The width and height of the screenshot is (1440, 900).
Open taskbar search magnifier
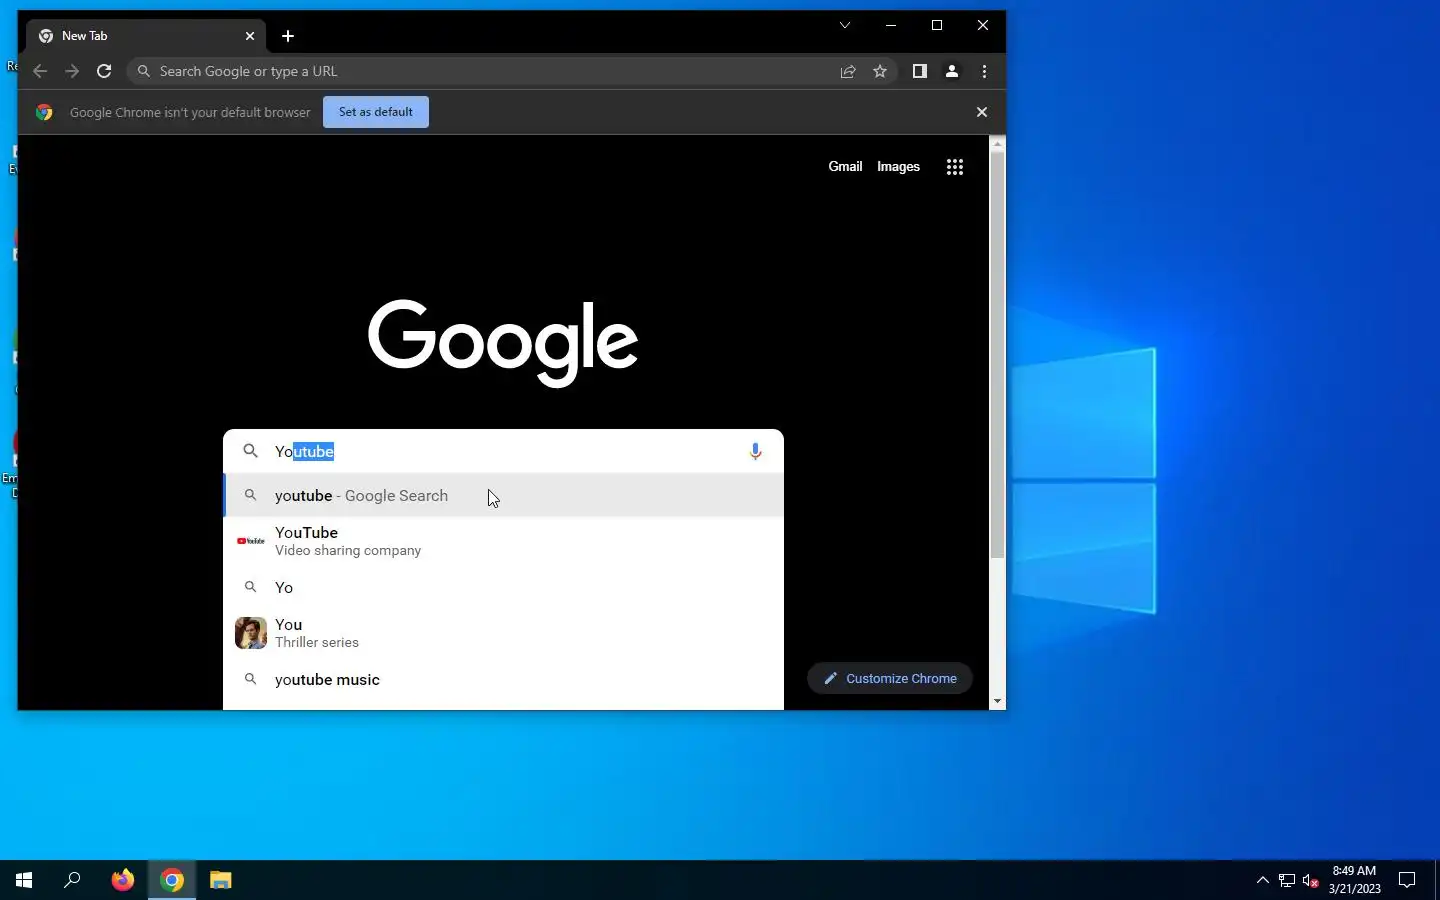click(72, 880)
